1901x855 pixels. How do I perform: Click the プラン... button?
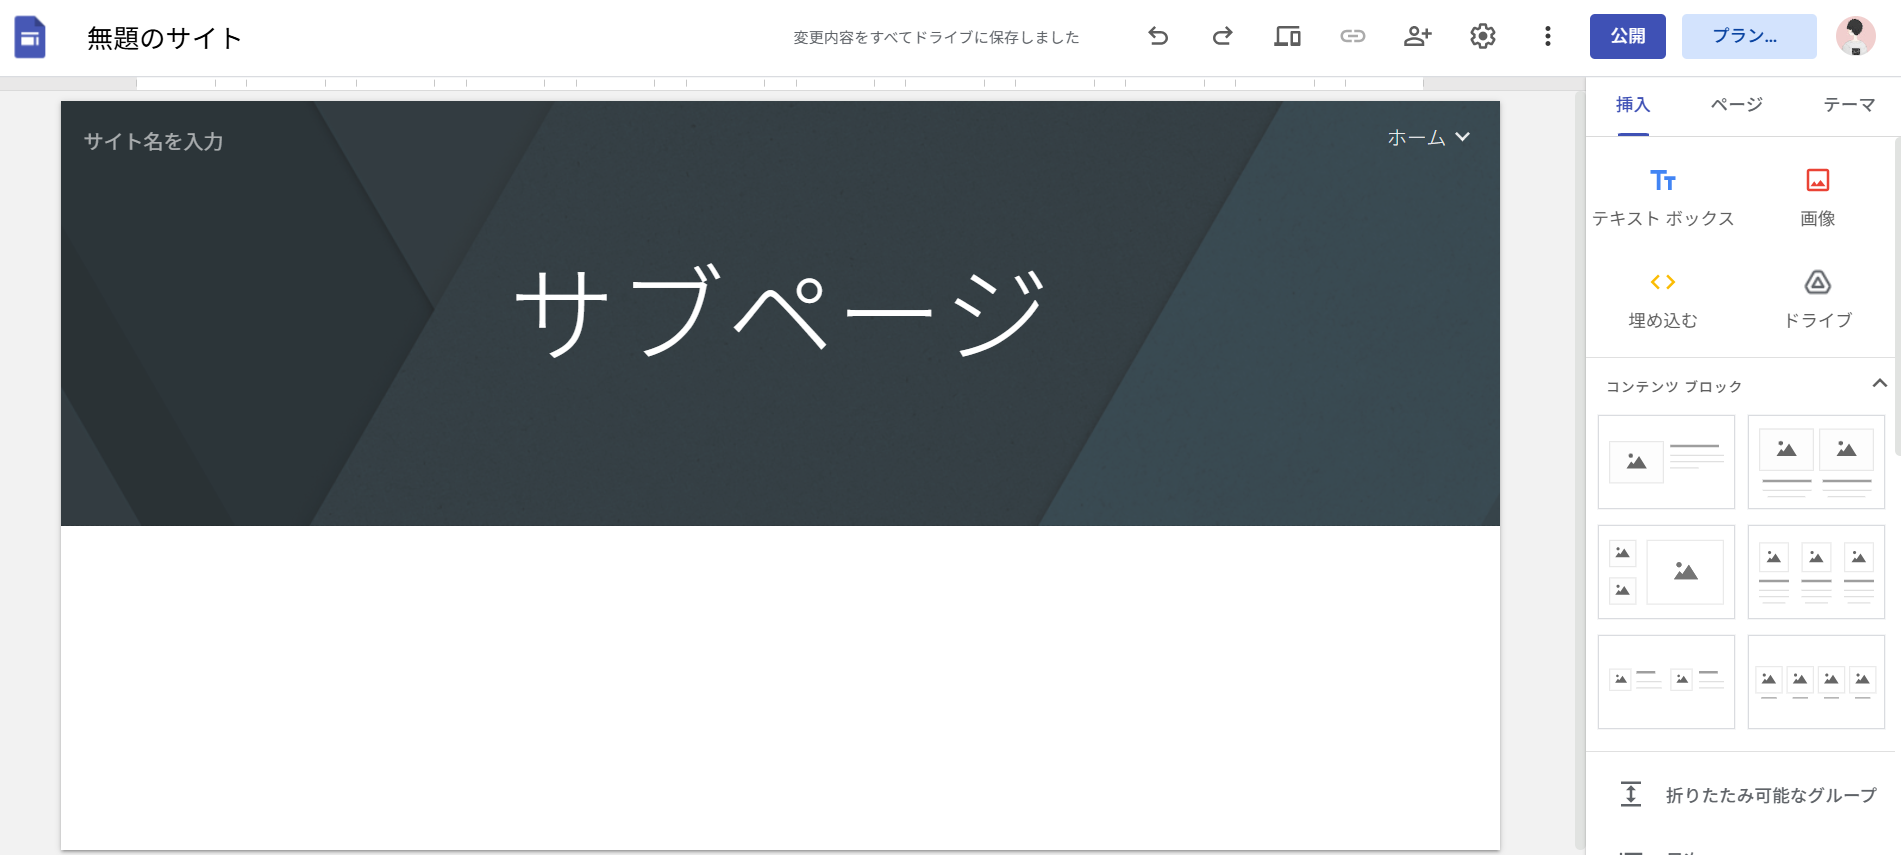1749,36
